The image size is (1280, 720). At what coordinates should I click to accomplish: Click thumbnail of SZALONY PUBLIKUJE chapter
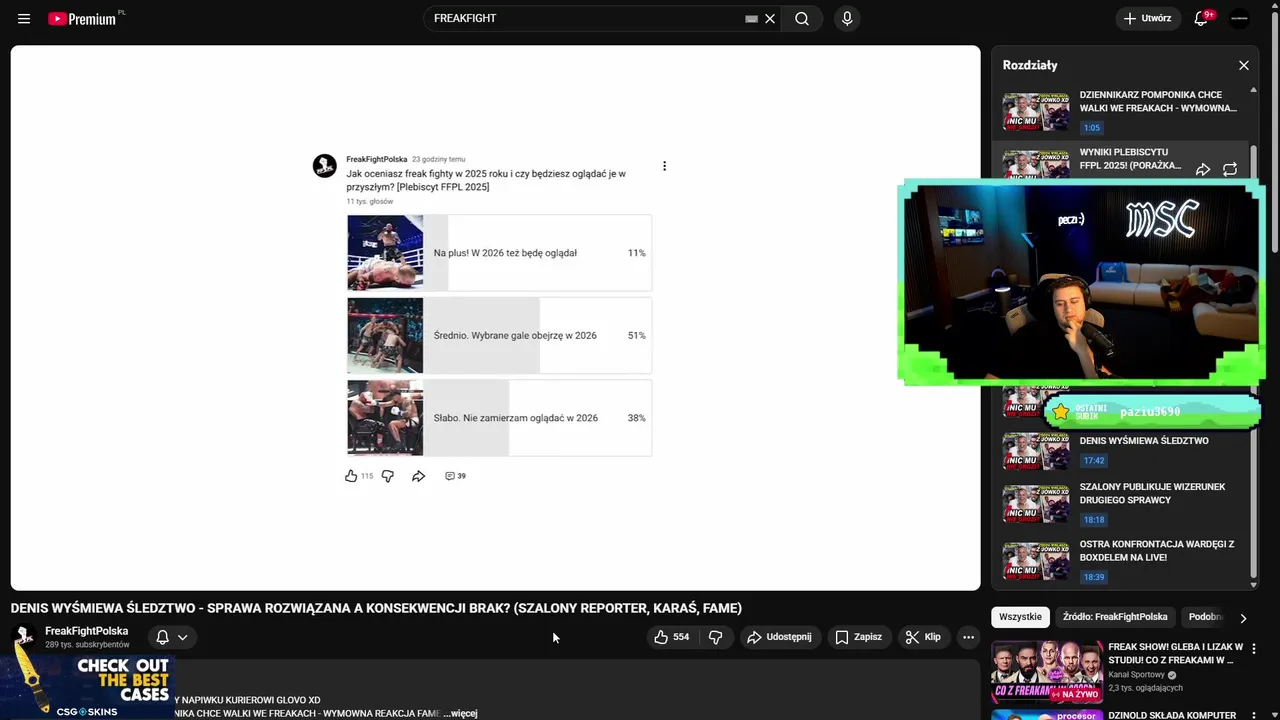(1036, 504)
